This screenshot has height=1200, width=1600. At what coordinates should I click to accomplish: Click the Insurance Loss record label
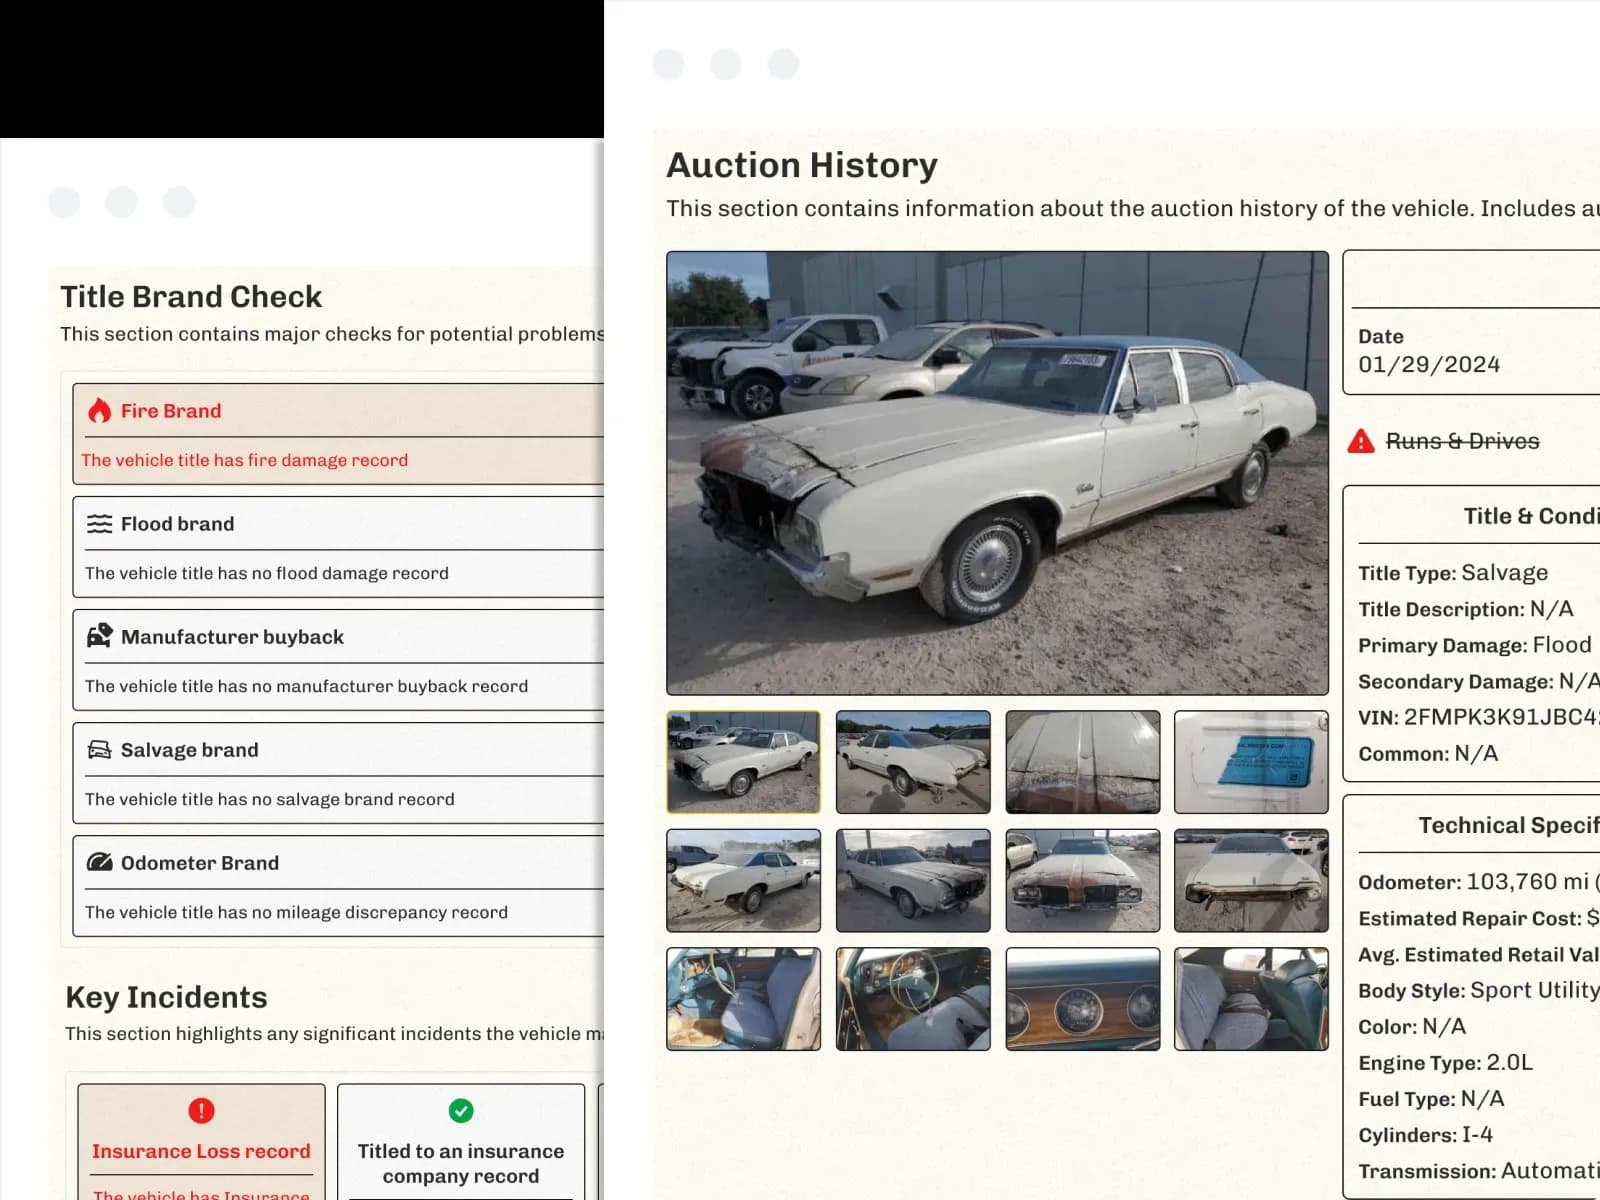point(201,1151)
